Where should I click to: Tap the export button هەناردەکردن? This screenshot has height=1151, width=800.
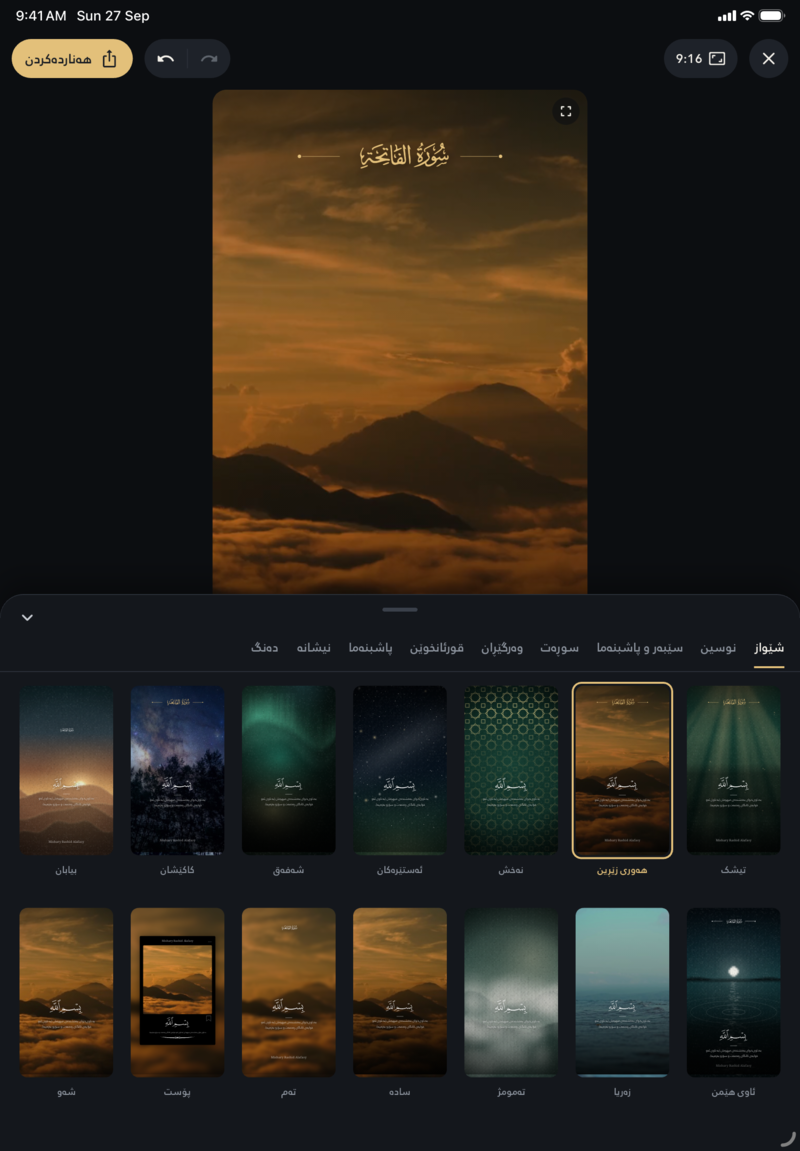click(72, 59)
